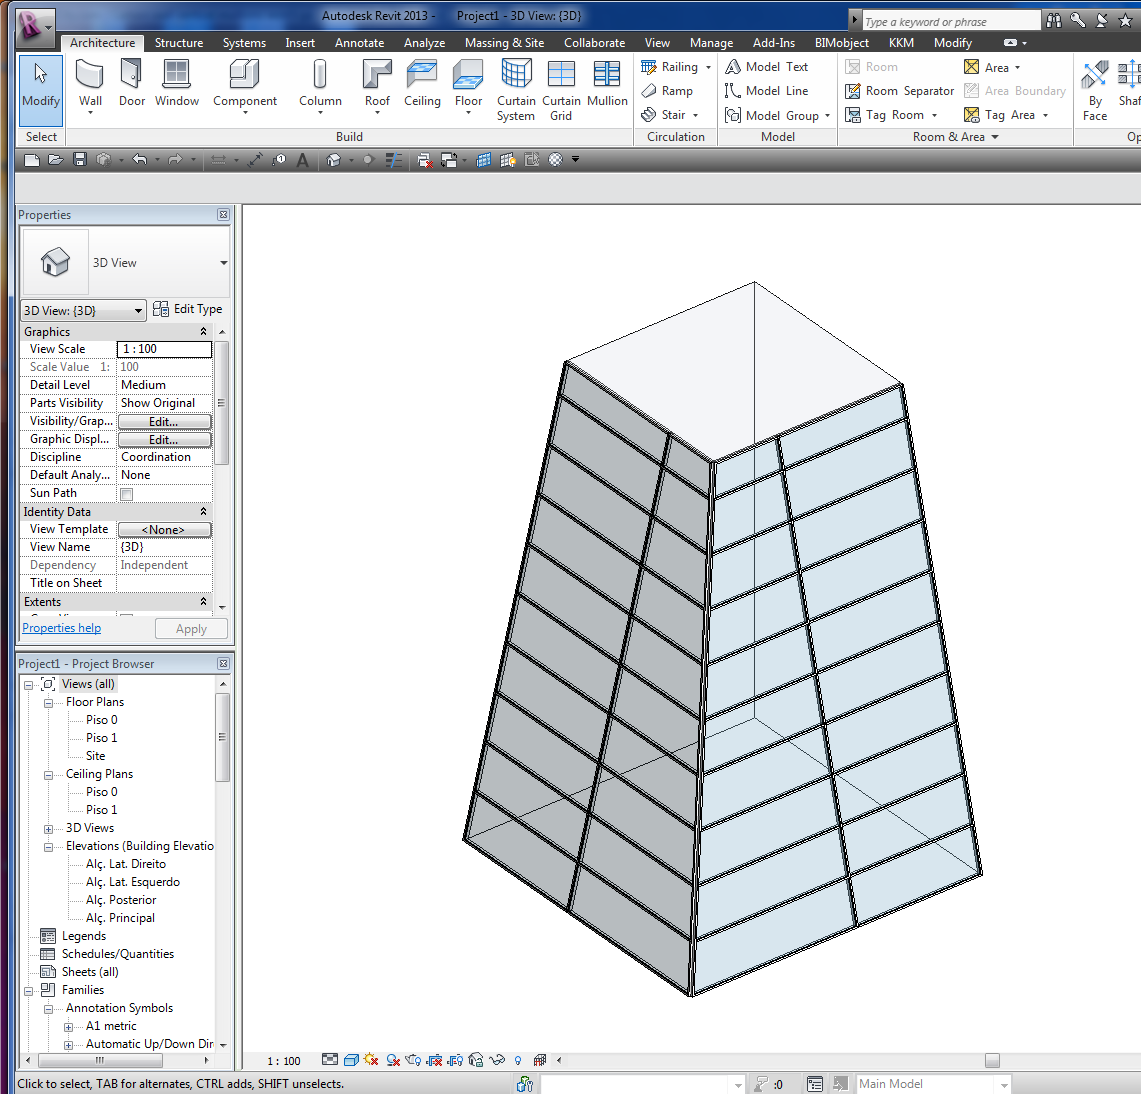Open the Show Rendering Dialog teapot icon
Image resolution: width=1141 pixels, height=1094 pixels.
[x=411, y=1059]
